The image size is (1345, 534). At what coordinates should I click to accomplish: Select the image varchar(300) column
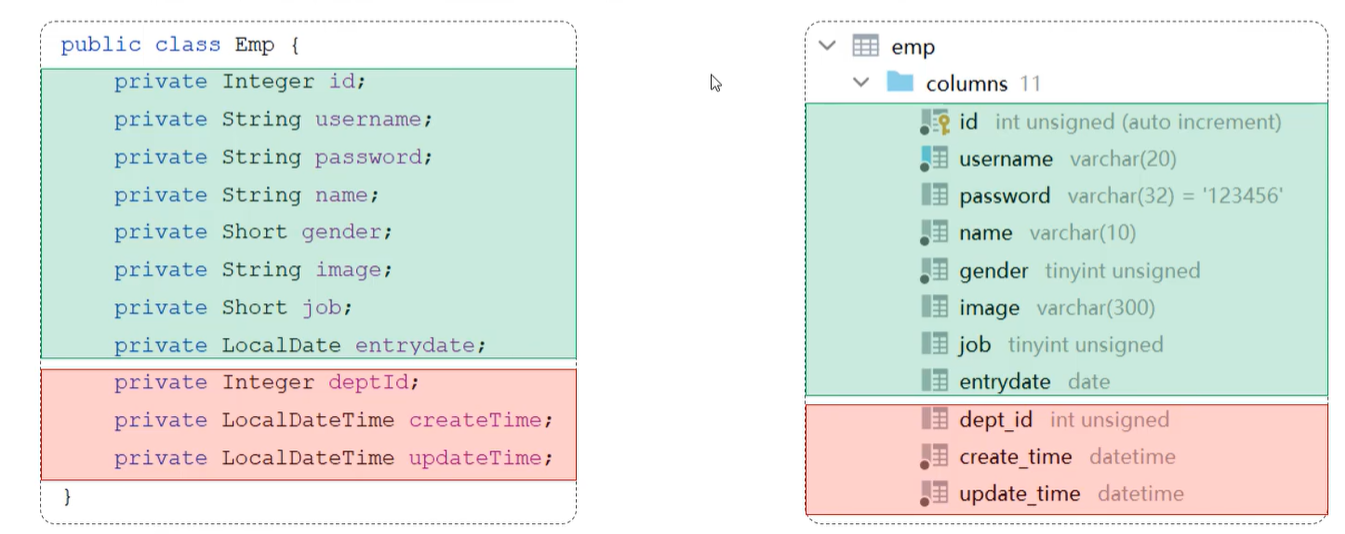click(989, 308)
